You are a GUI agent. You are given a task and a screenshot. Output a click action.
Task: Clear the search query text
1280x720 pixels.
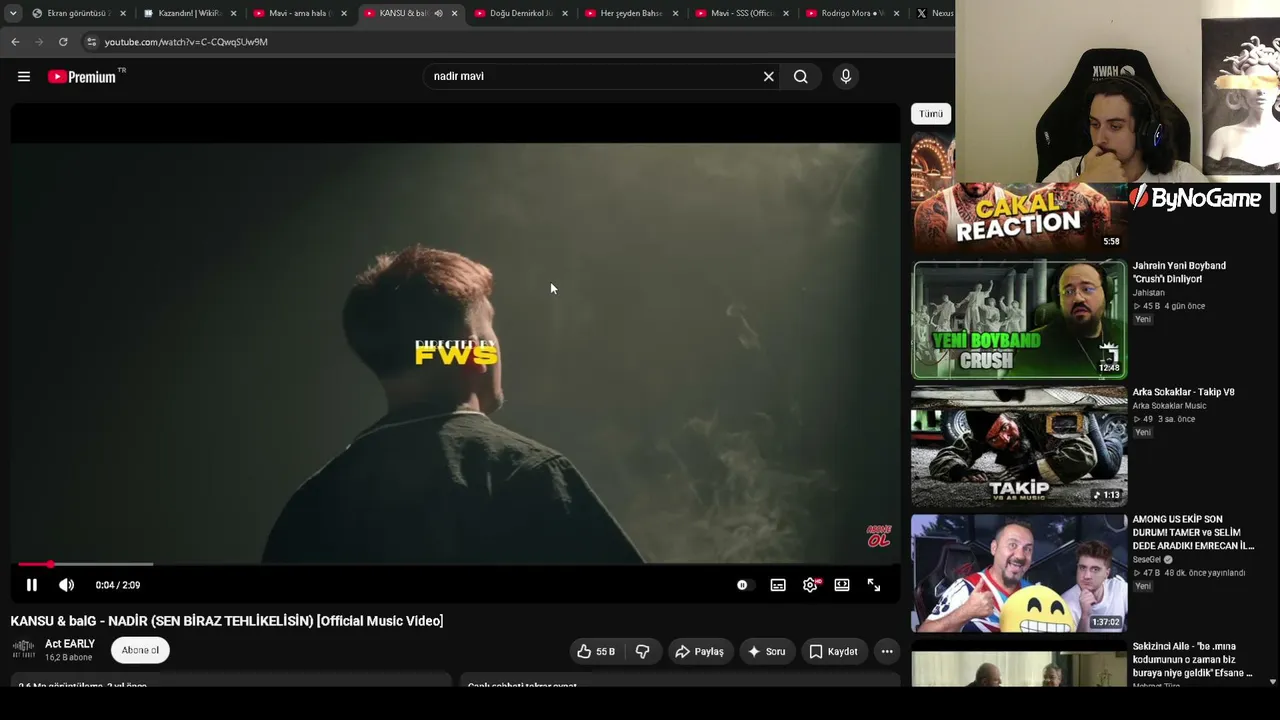click(769, 76)
